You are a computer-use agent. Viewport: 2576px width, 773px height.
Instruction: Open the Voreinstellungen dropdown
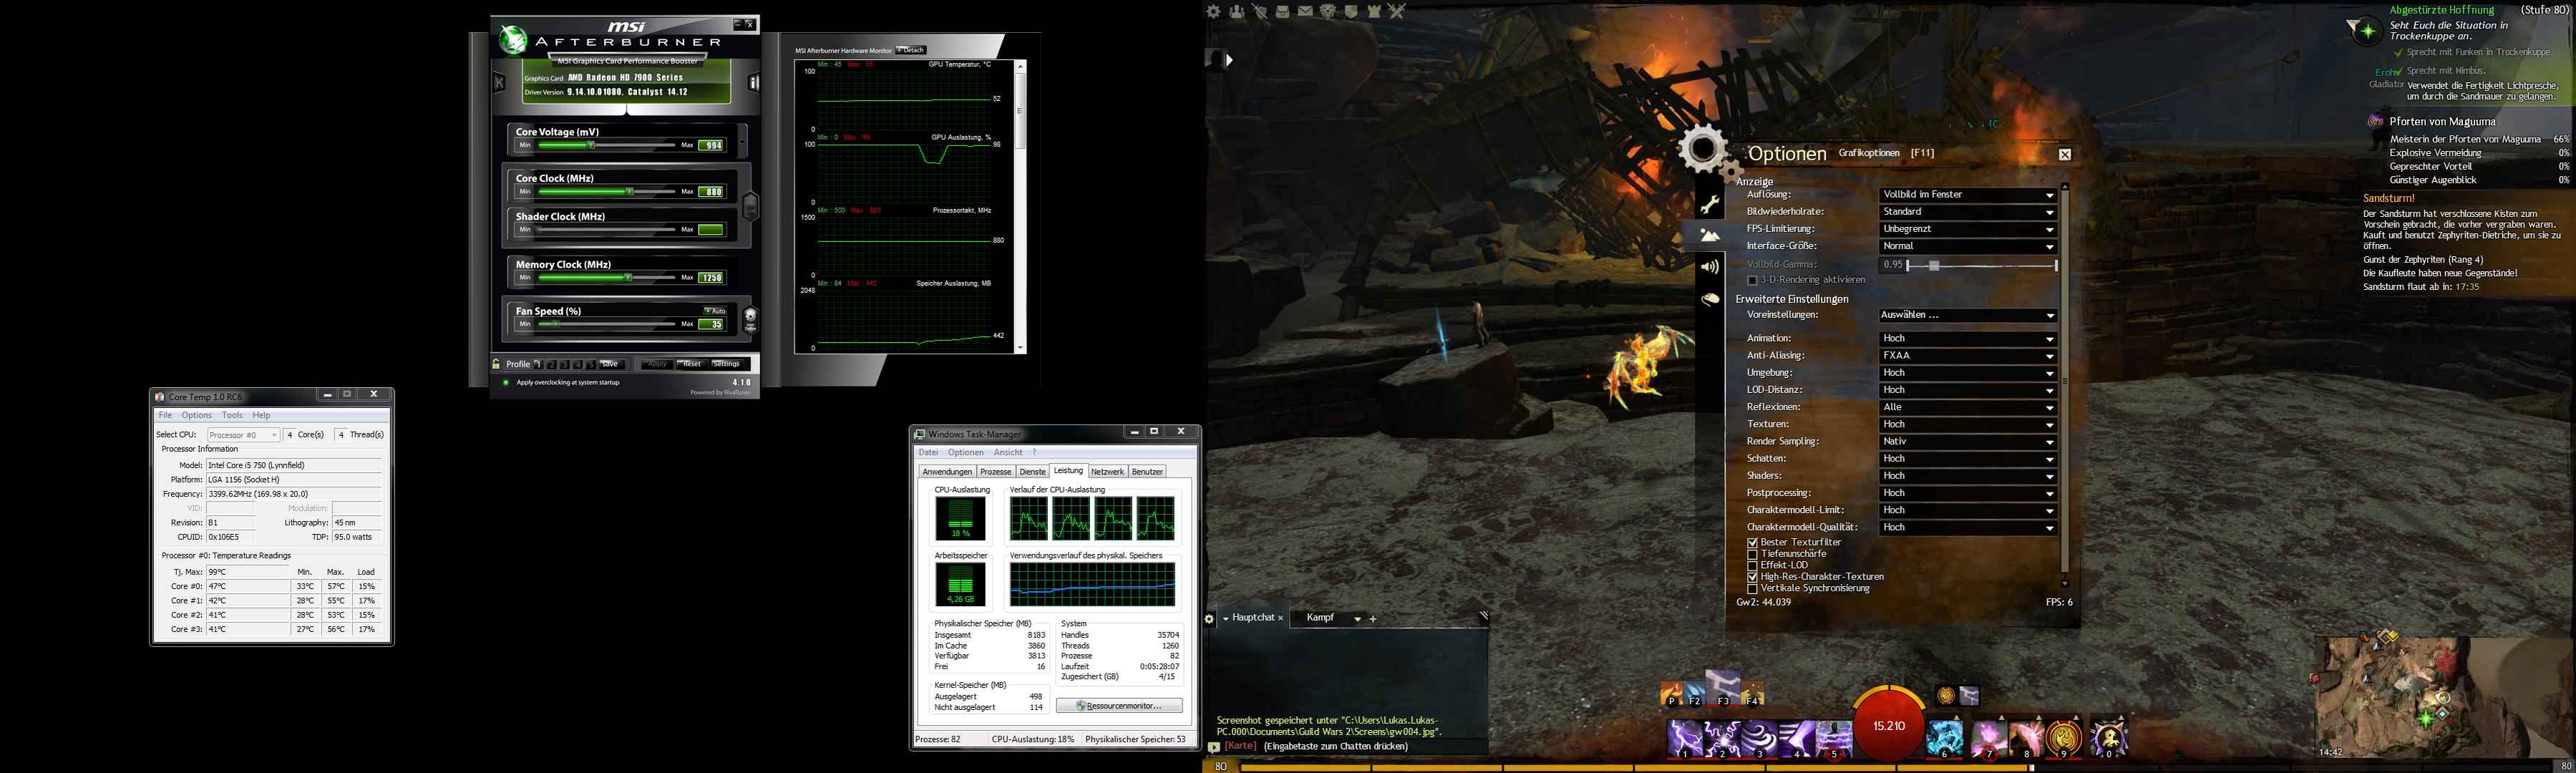pos(1967,315)
